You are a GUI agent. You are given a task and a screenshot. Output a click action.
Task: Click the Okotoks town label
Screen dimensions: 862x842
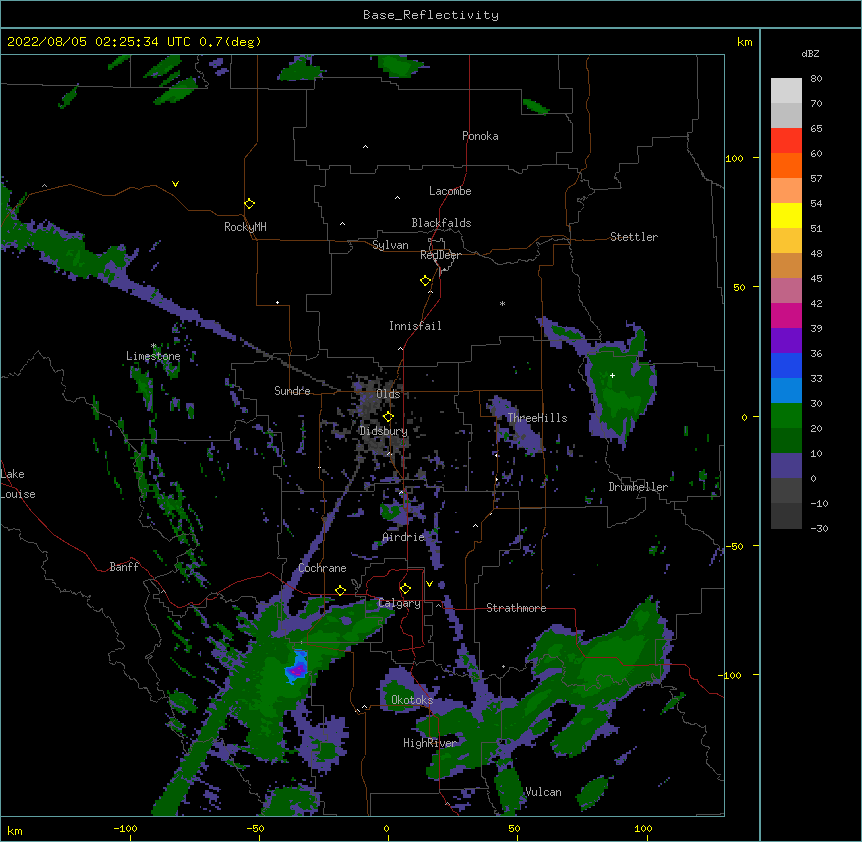[412, 700]
